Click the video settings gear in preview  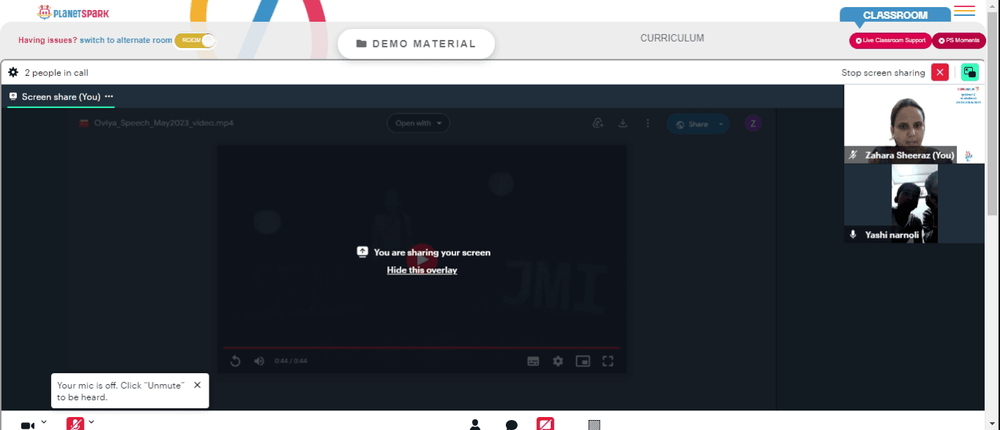[558, 361]
